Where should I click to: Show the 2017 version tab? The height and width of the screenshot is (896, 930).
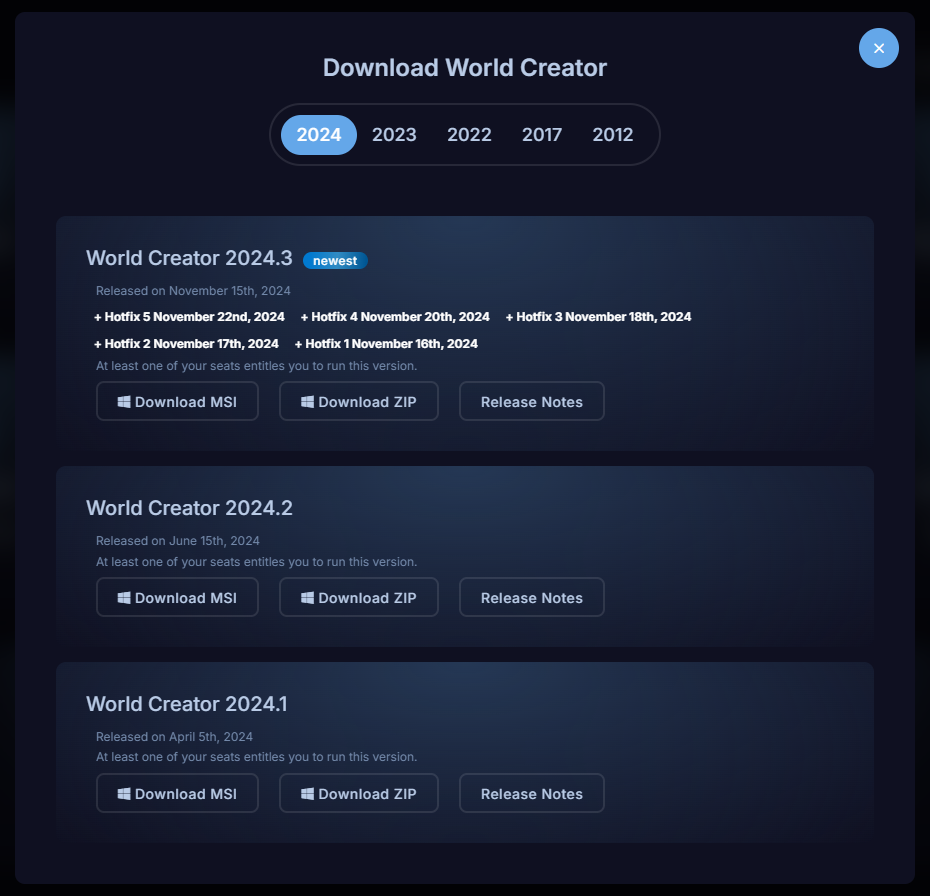pos(542,135)
